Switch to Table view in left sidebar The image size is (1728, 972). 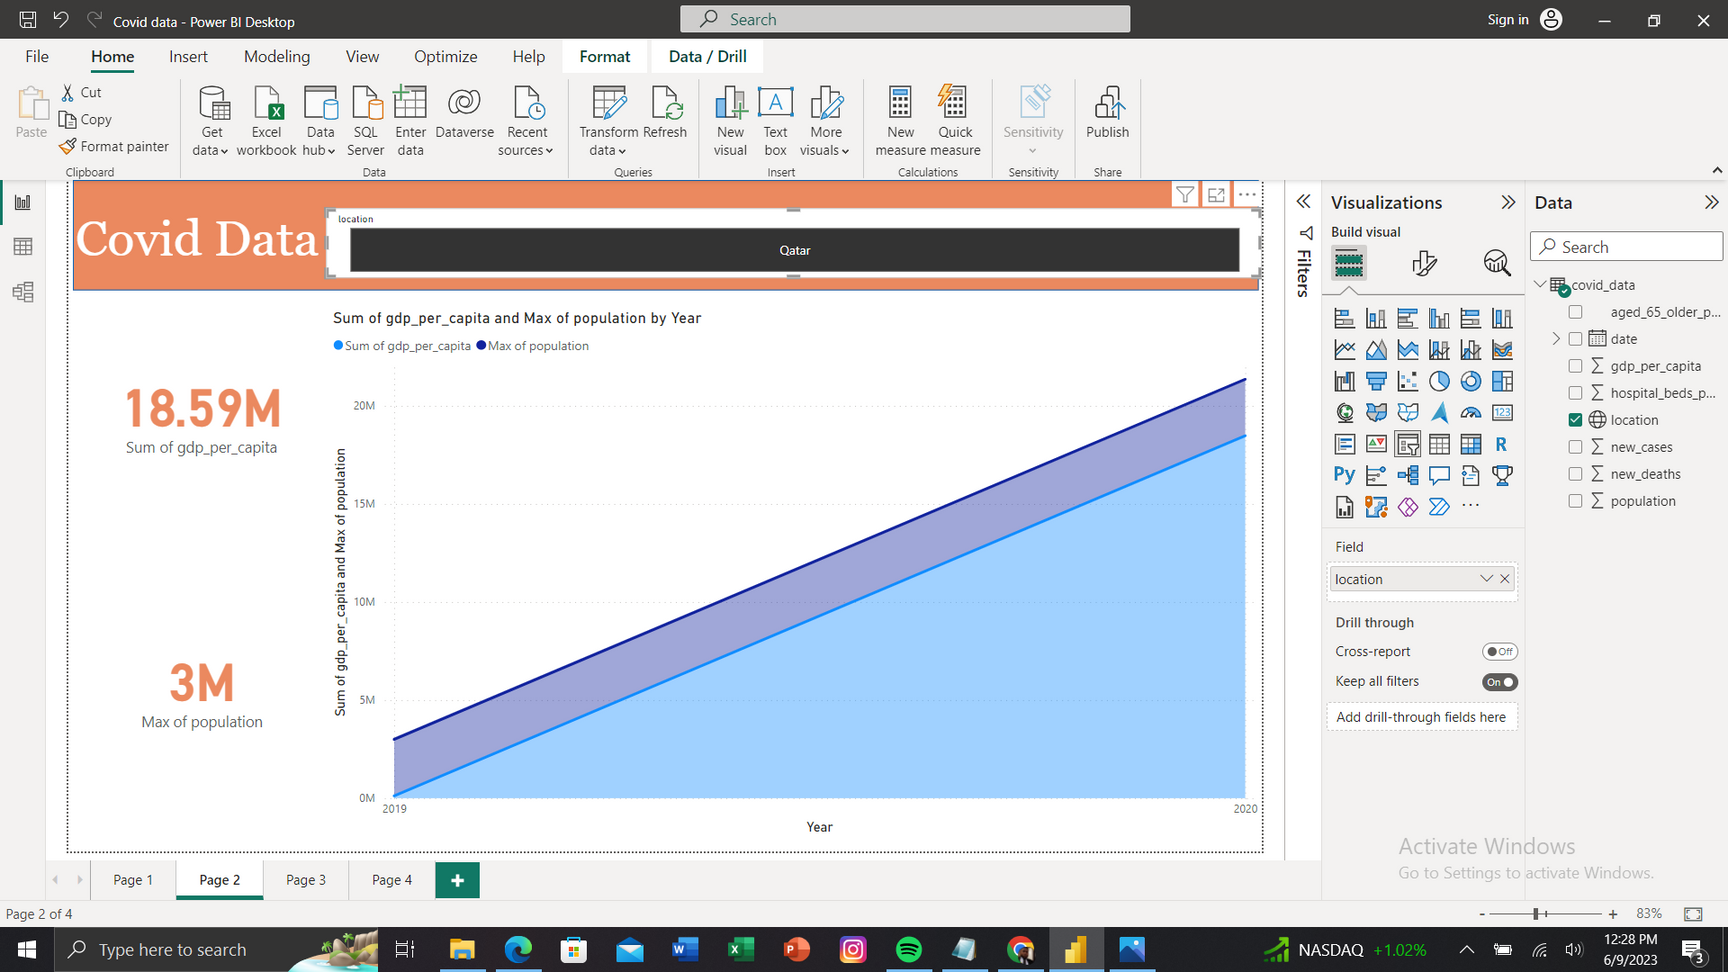tap(23, 247)
